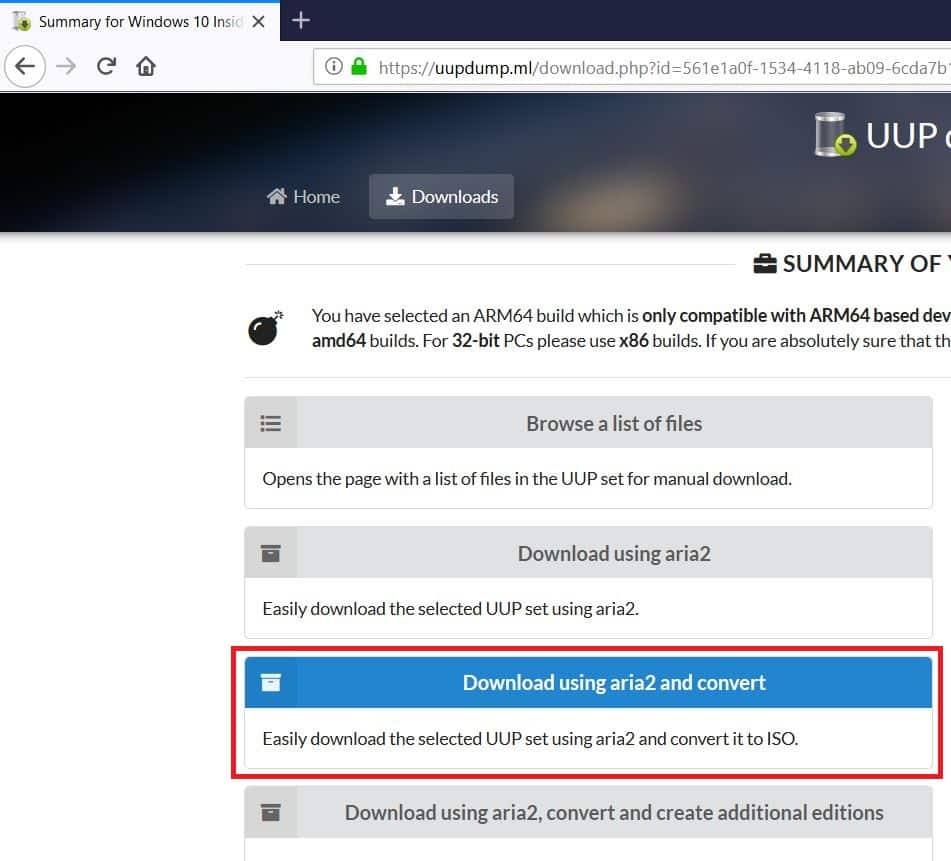The width and height of the screenshot is (951, 861).
Task: Click archive icon on Download using aria2 card
Action: tap(271, 553)
